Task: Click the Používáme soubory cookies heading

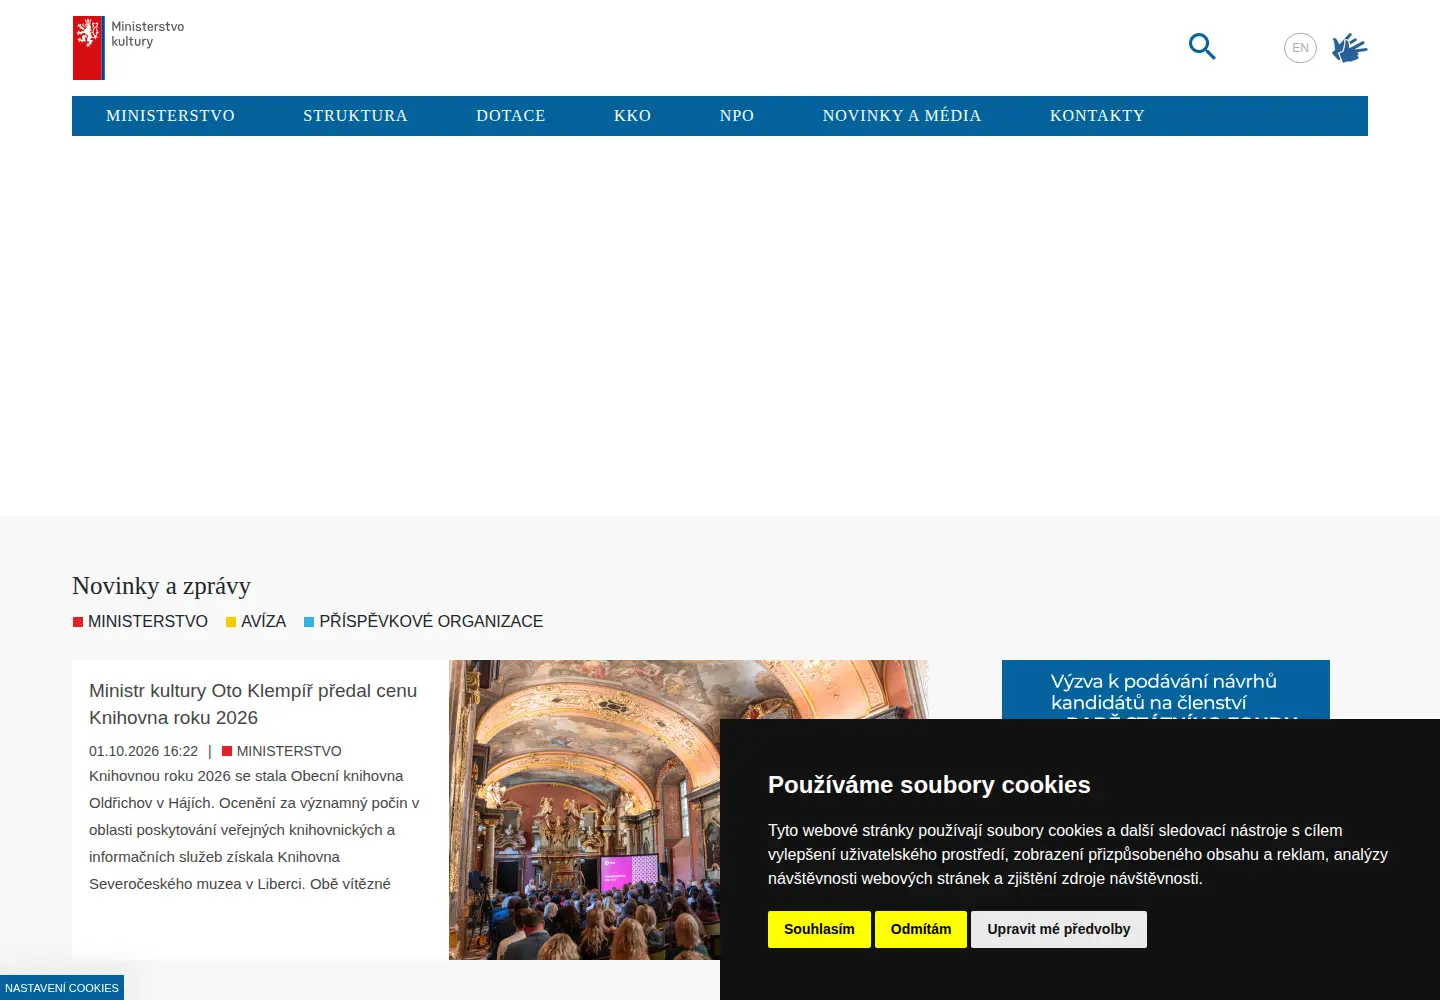Action: coord(929,785)
